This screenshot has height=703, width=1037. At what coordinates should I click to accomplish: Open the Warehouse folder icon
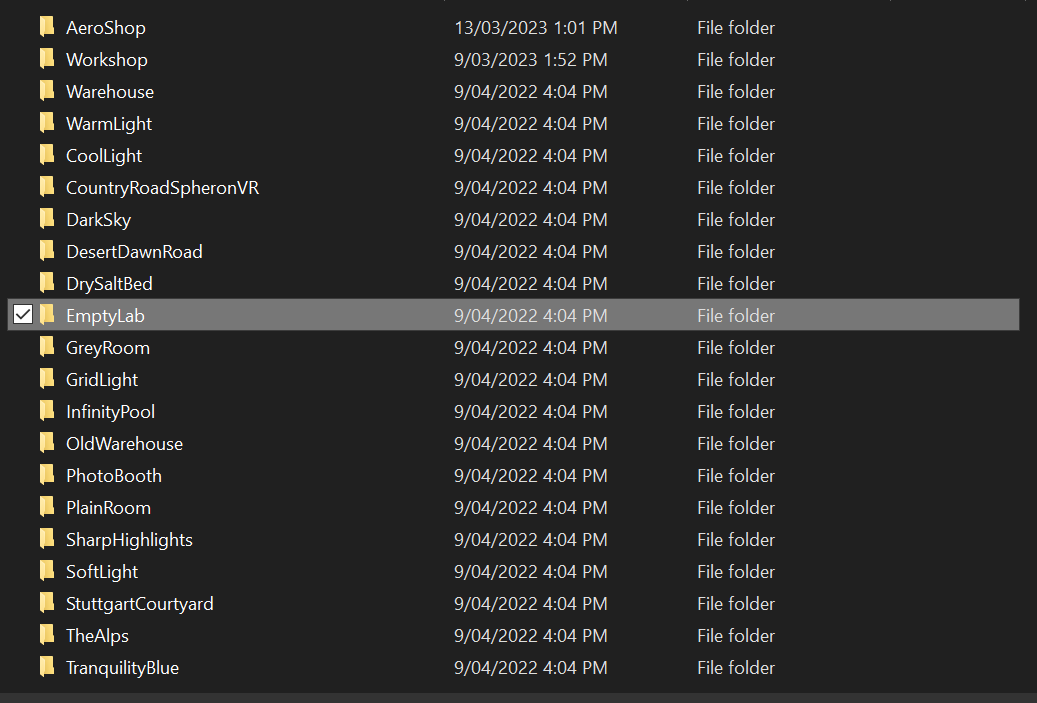[46, 91]
